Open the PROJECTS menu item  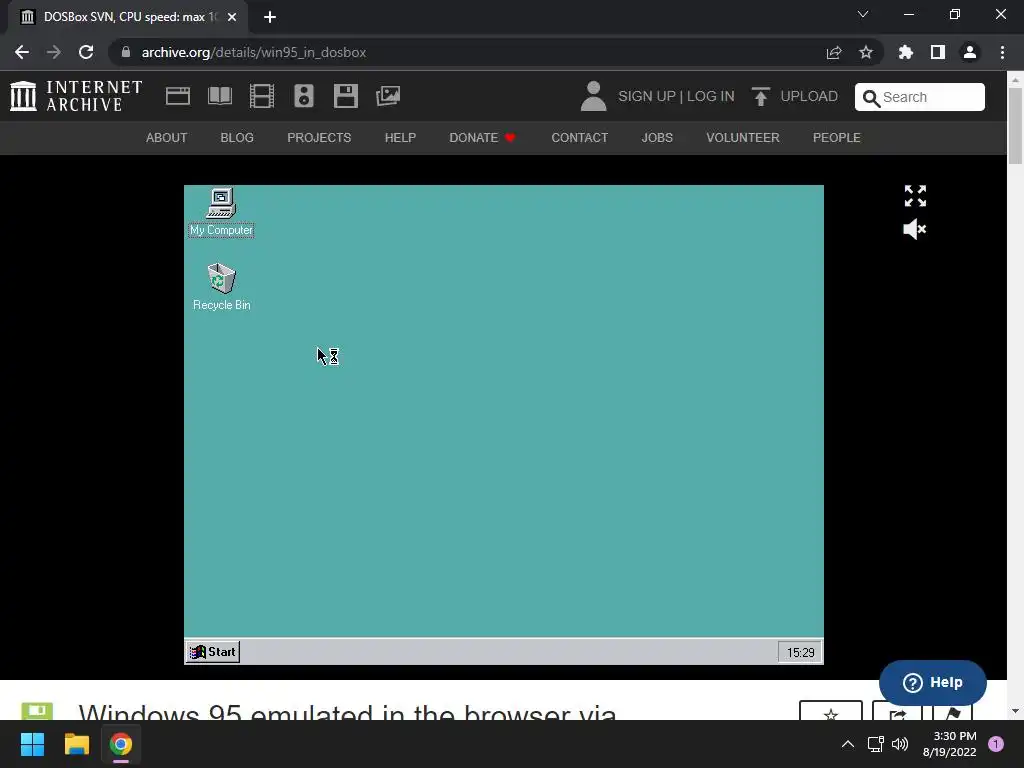click(x=319, y=138)
